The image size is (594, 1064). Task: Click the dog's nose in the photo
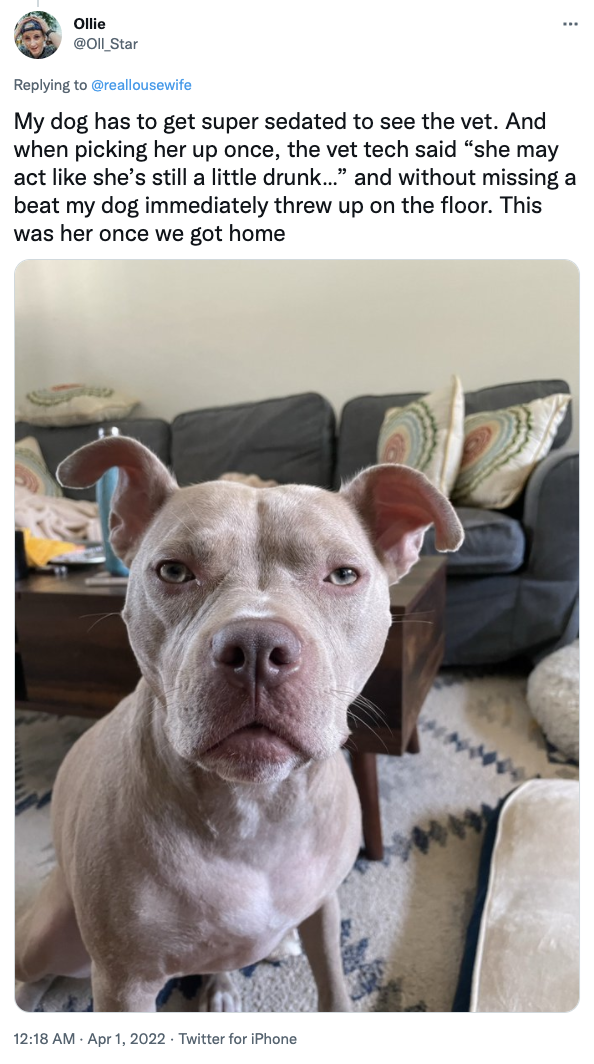257,653
